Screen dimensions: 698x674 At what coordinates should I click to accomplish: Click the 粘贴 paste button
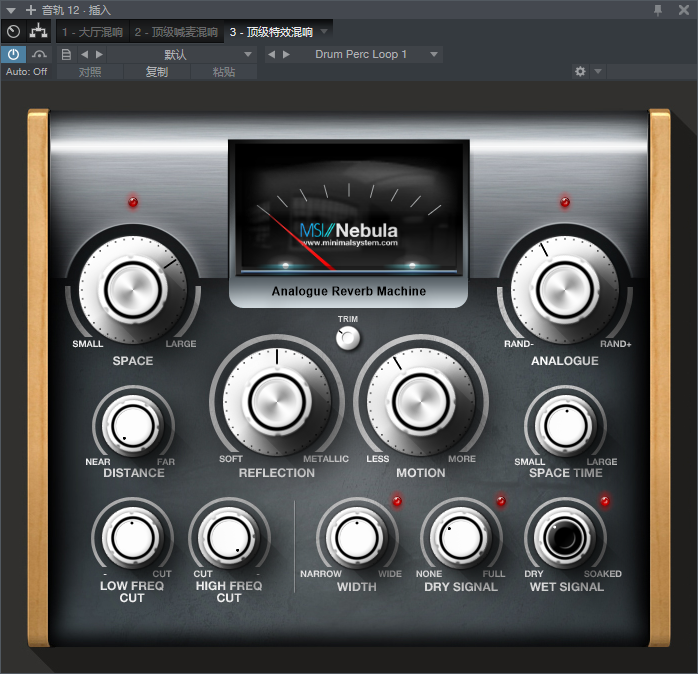coord(223,72)
